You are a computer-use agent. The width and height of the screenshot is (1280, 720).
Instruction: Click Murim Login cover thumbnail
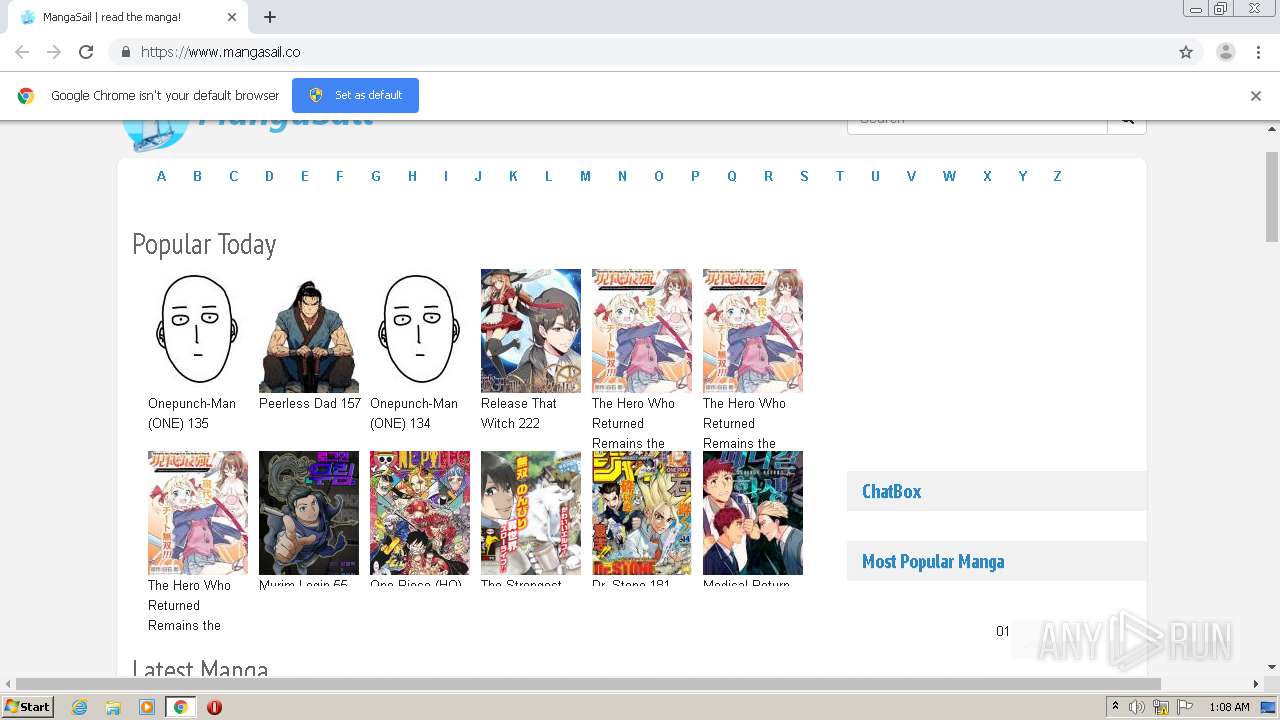click(309, 512)
